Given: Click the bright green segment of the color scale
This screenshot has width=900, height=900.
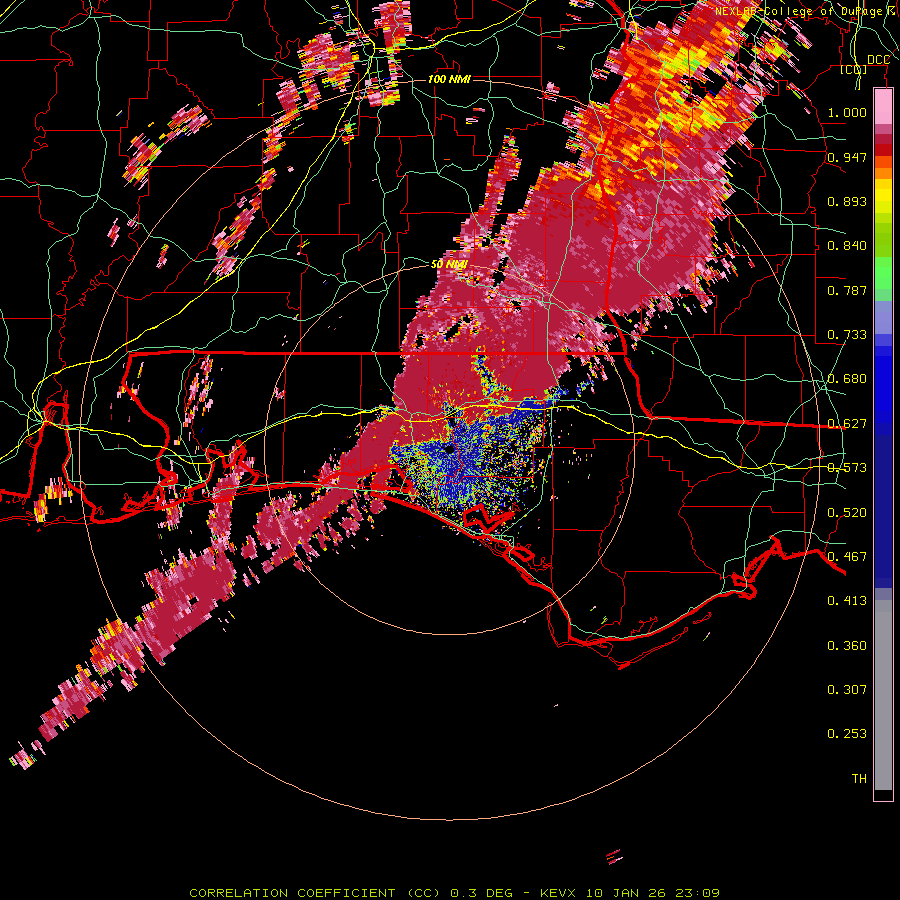Looking at the screenshot, I should tap(883, 273).
